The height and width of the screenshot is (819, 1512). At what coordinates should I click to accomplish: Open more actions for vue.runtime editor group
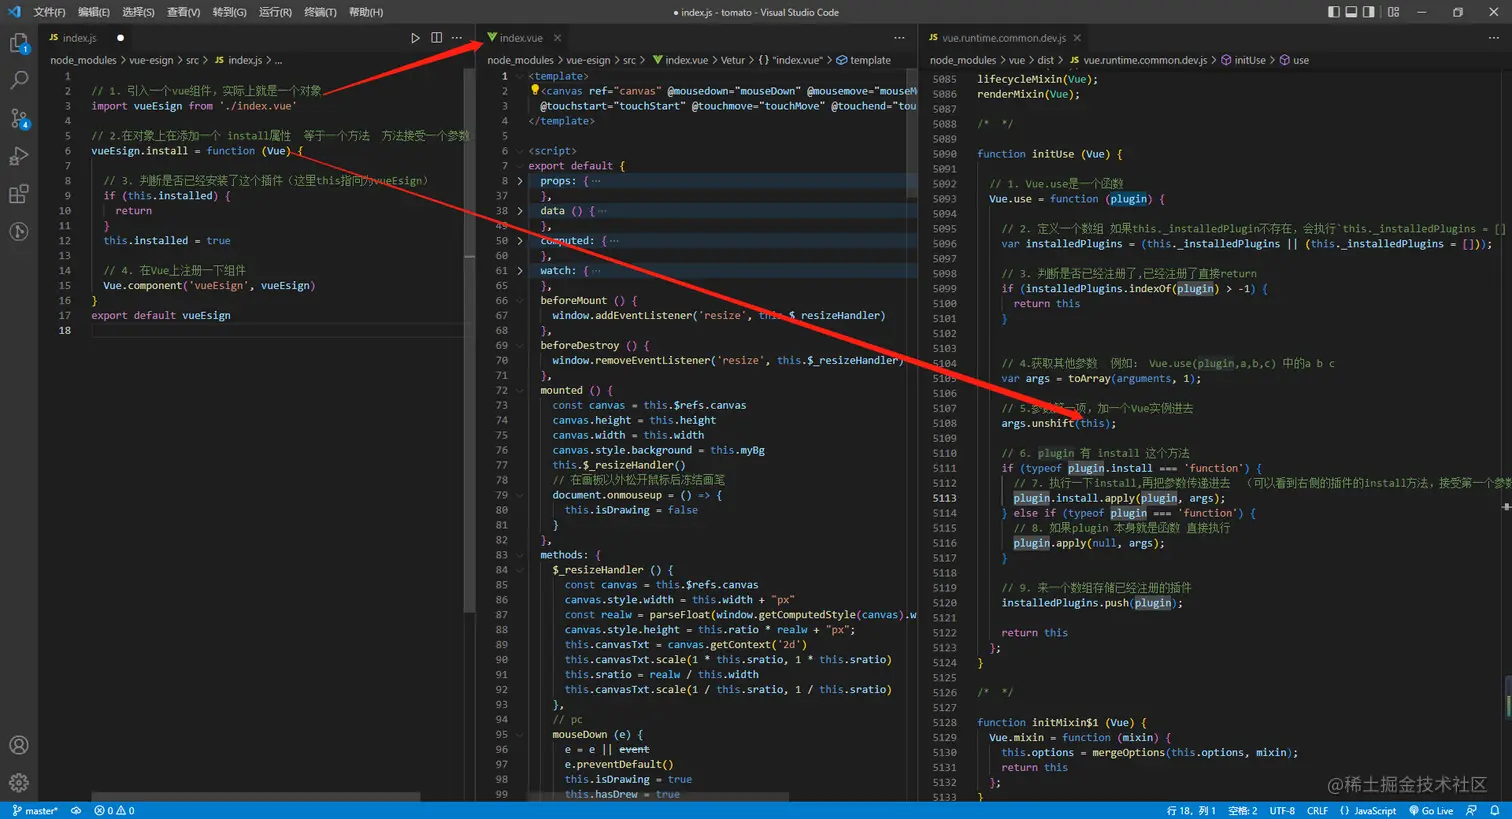[x=1493, y=38]
